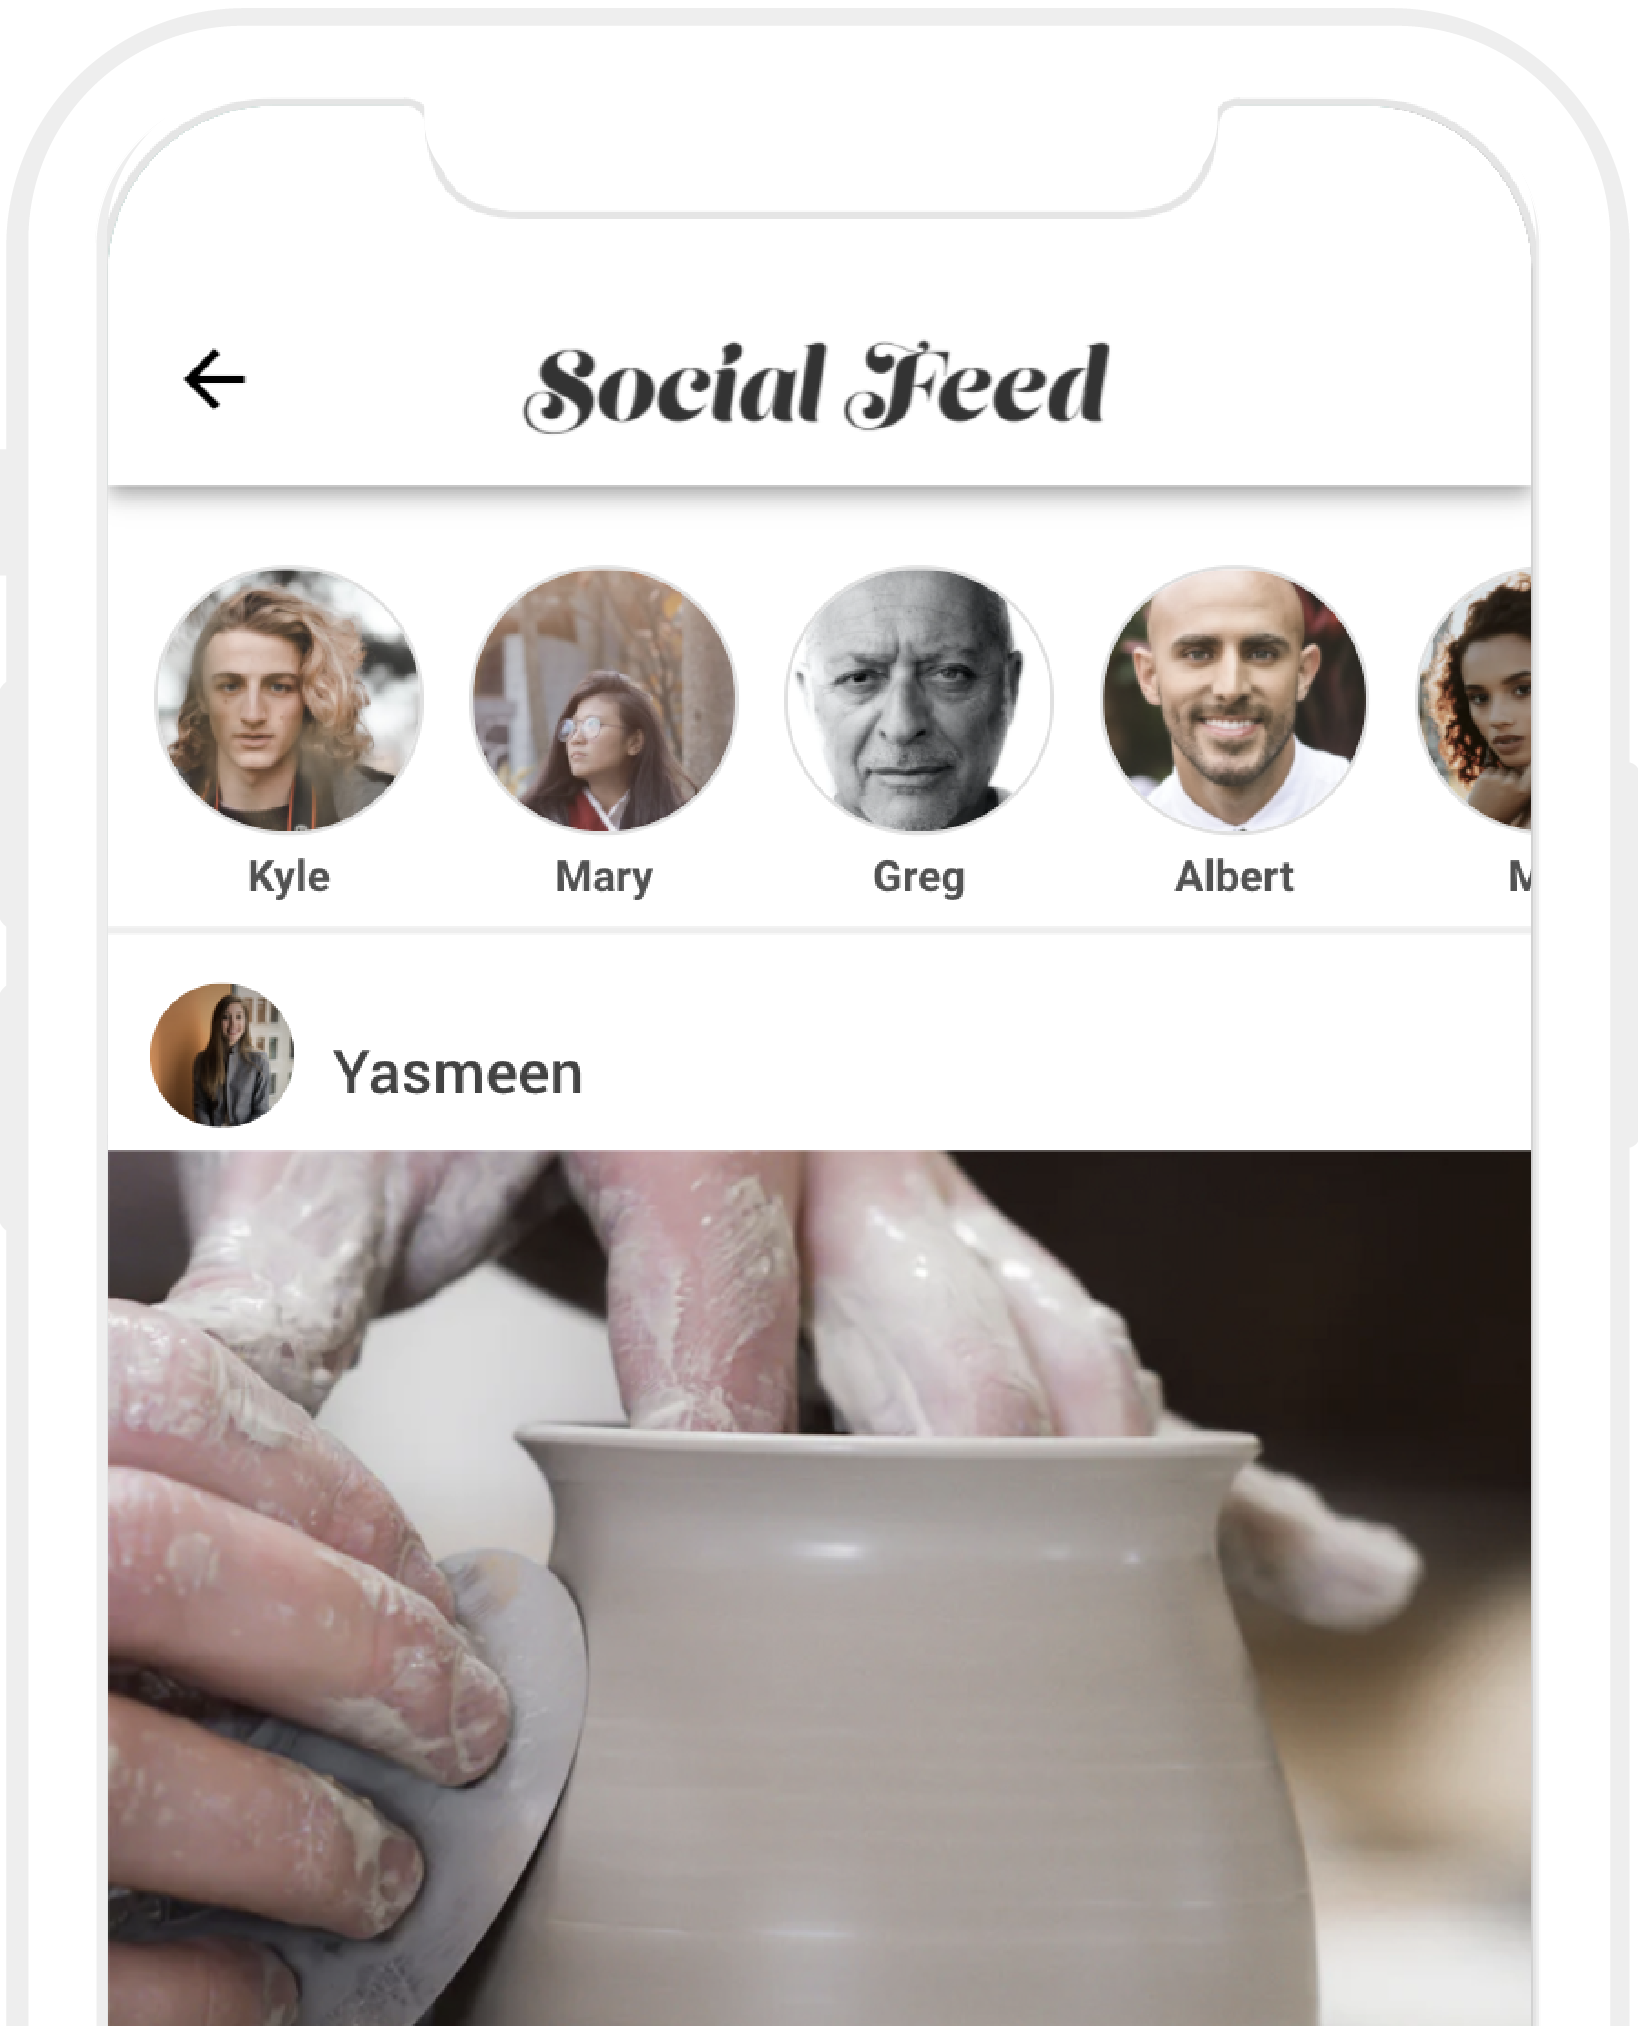This screenshot has width=1638, height=2026.
Task: Click the phone notch at screen top
Action: tap(822, 158)
